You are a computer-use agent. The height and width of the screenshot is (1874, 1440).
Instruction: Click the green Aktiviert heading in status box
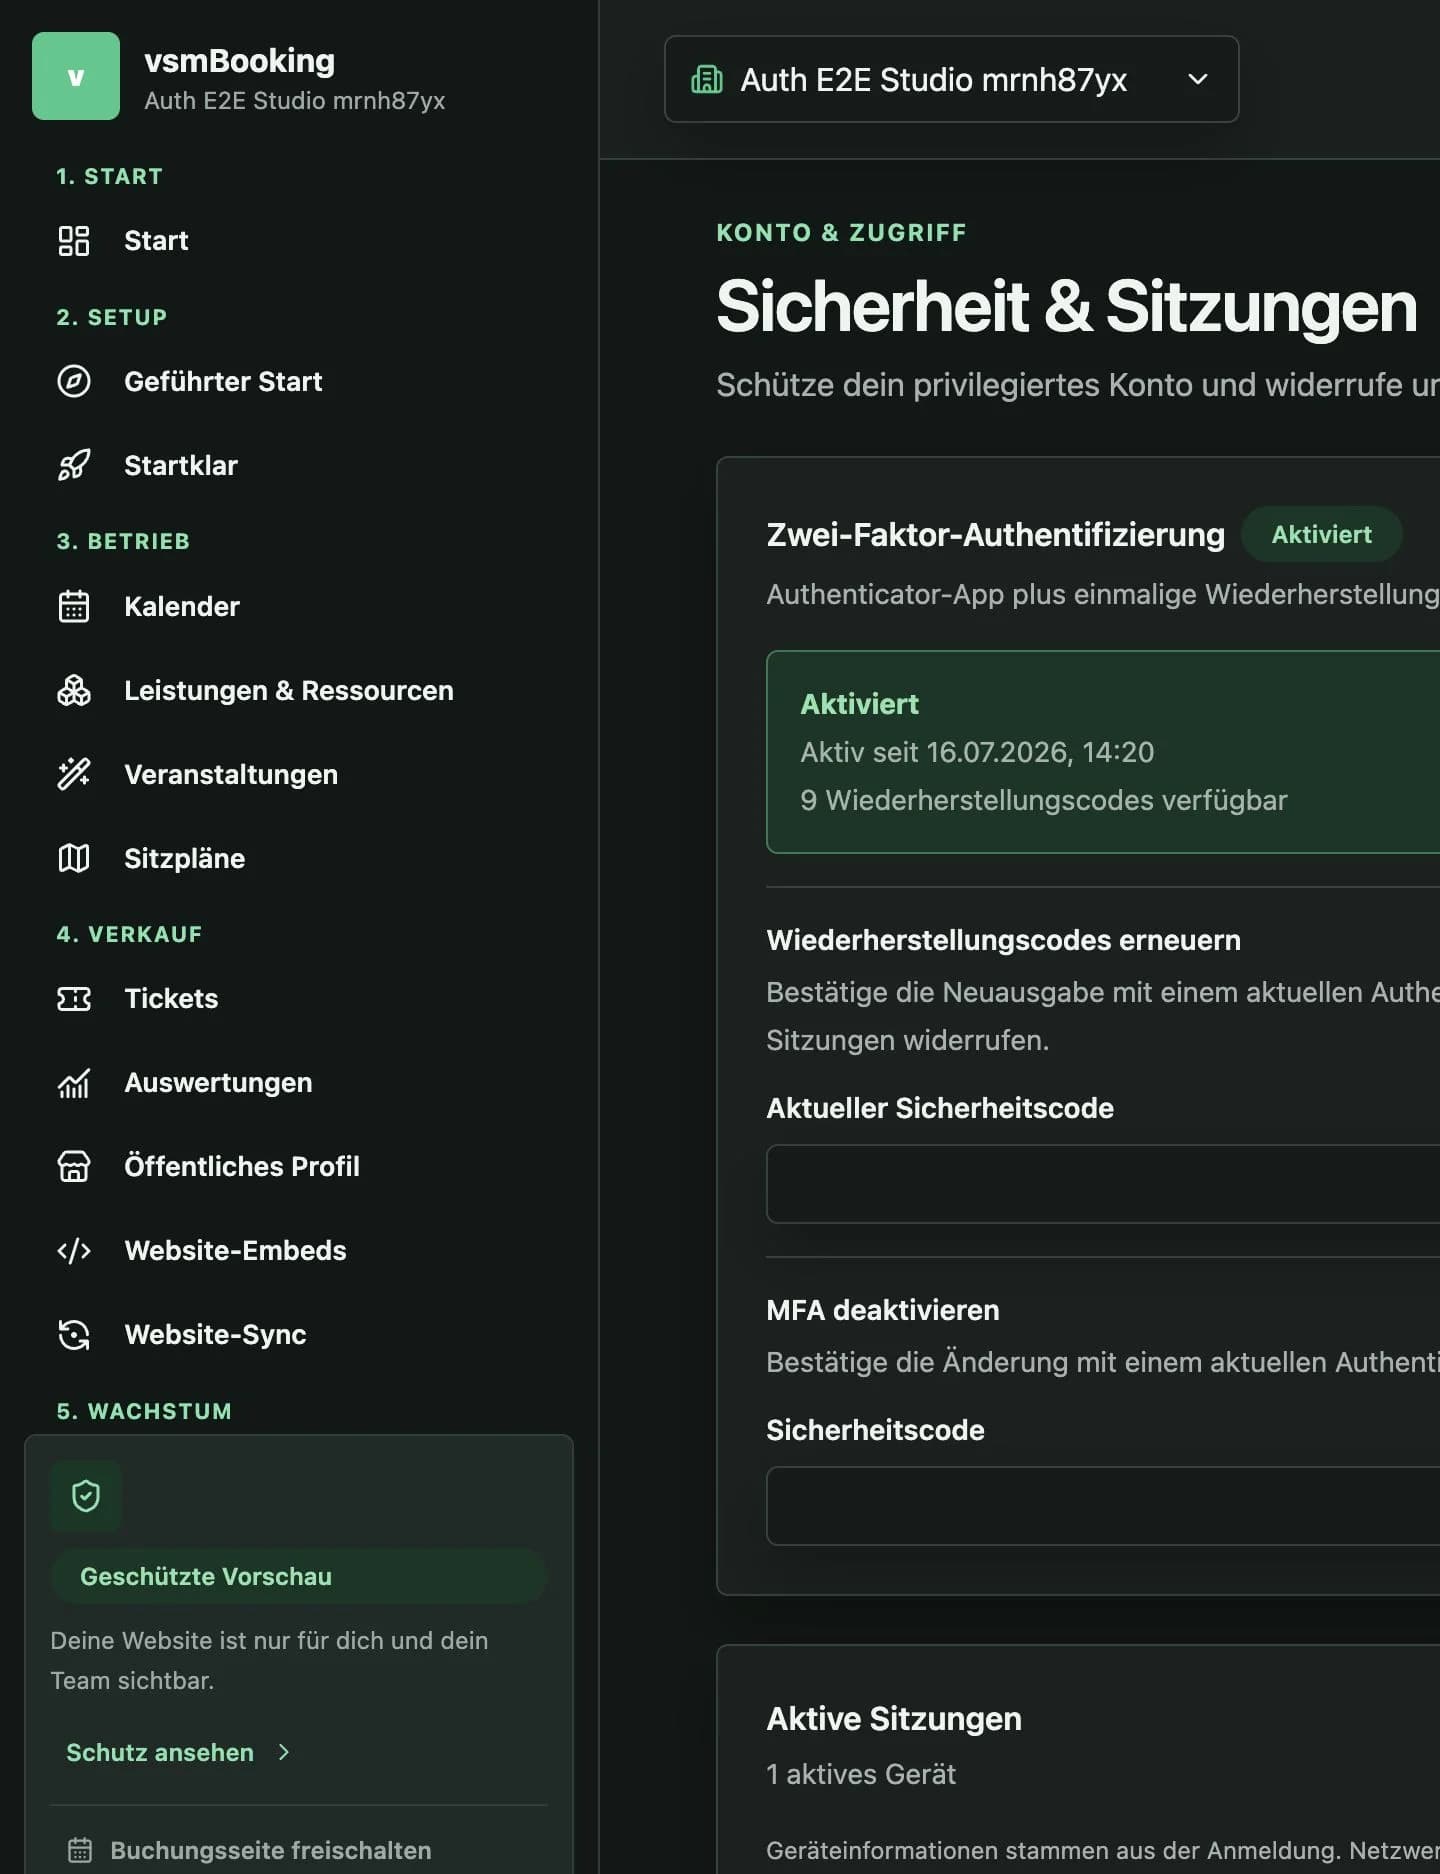tap(859, 704)
